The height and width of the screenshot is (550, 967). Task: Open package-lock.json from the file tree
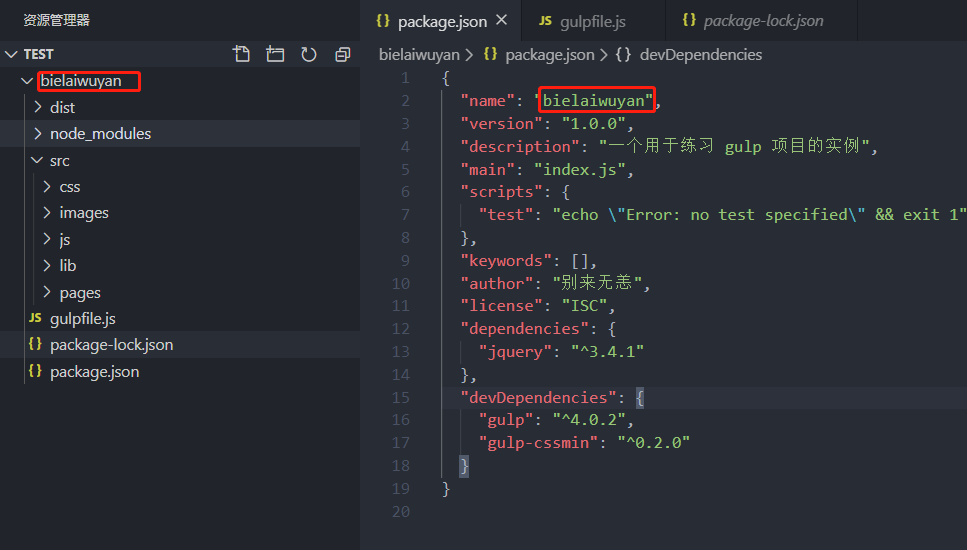(112, 345)
